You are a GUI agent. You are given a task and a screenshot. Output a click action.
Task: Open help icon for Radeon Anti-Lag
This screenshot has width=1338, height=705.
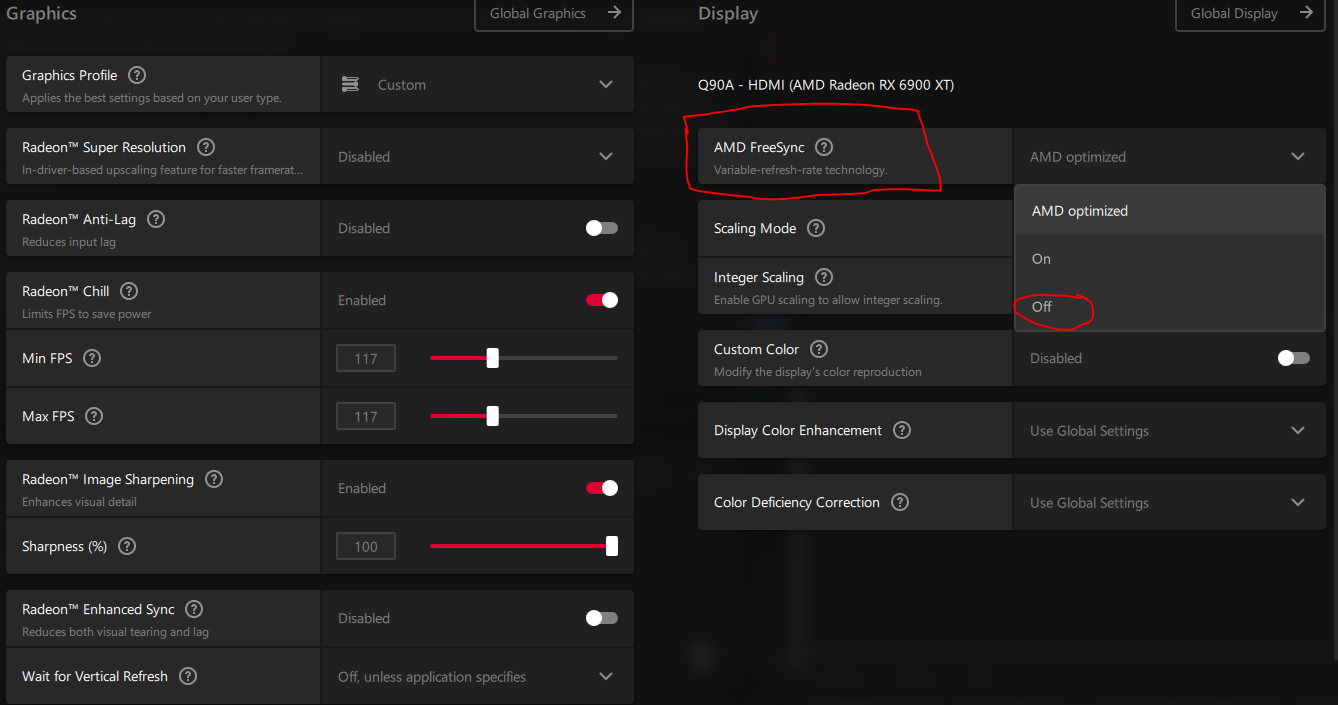[156, 219]
